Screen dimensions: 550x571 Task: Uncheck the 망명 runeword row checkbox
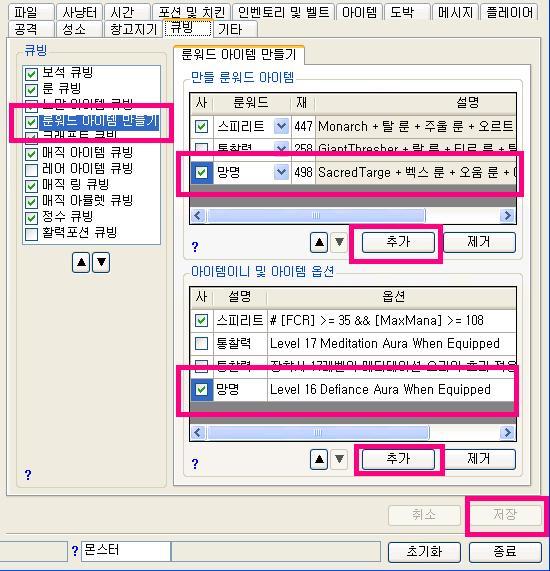(x=201, y=172)
